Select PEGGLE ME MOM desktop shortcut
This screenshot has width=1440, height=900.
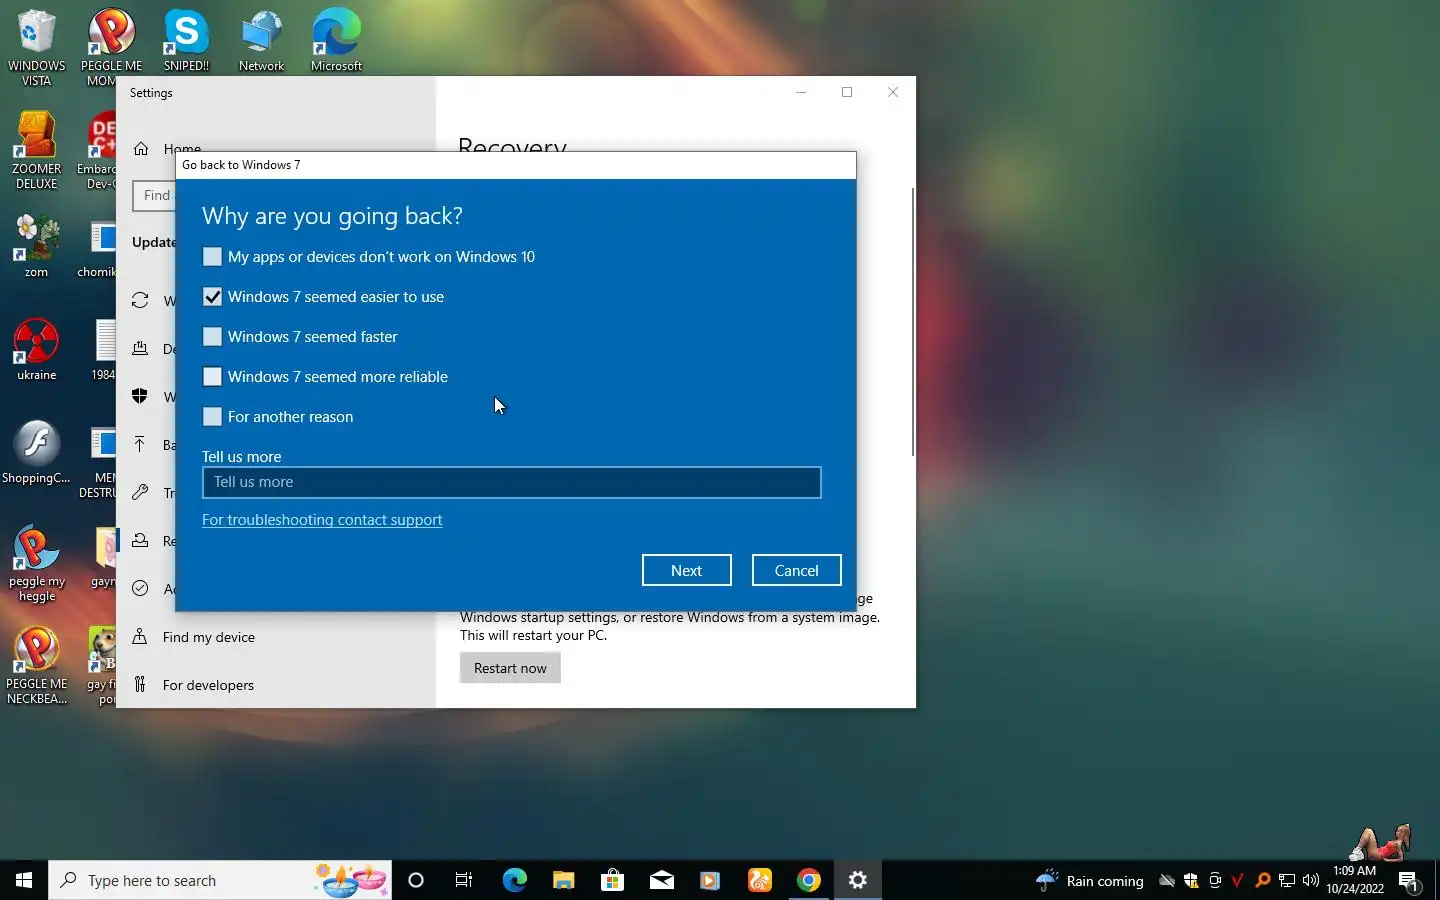tap(111, 48)
